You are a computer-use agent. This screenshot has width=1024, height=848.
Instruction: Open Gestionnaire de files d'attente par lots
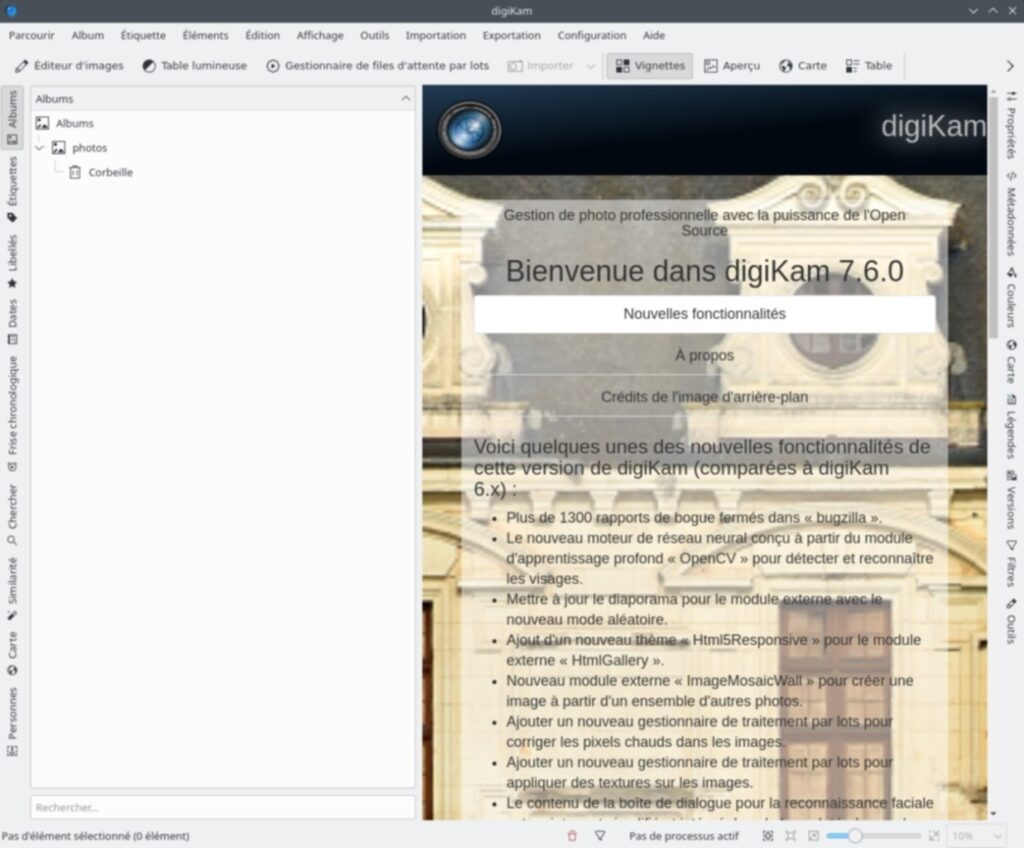point(377,65)
